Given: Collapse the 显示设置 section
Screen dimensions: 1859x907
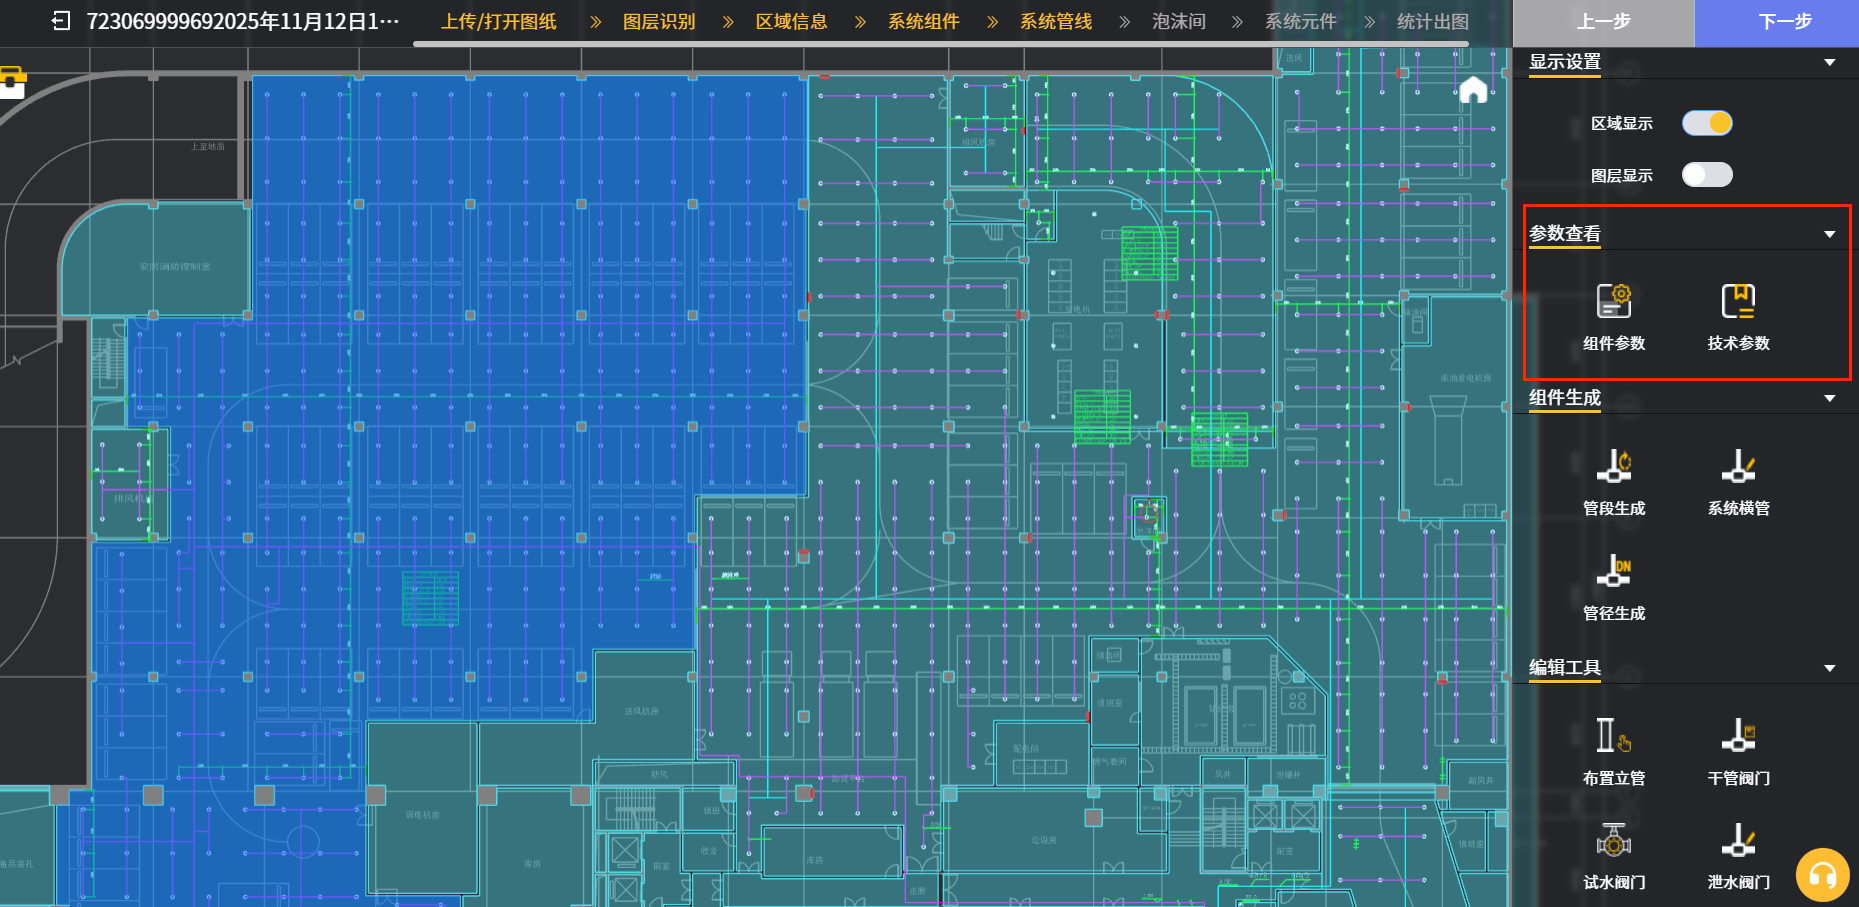Looking at the screenshot, I should (x=1829, y=62).
